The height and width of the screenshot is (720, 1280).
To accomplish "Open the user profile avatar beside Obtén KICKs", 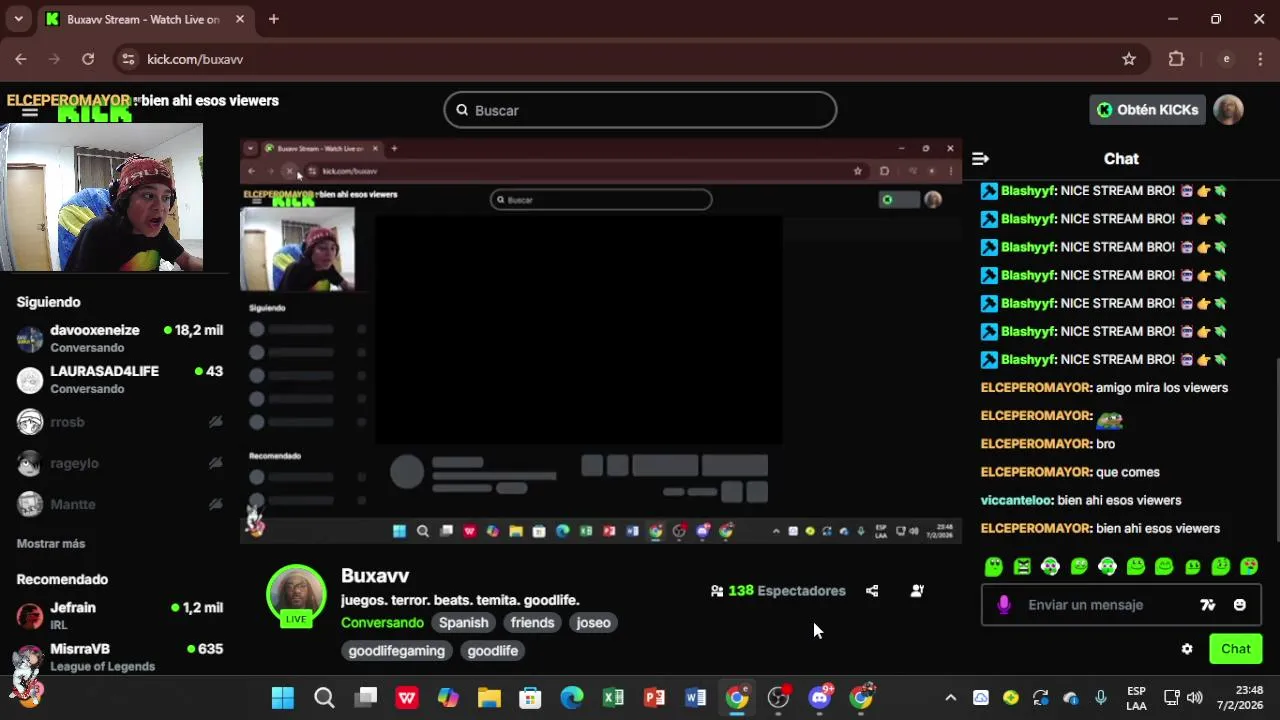I will 1228,110.
